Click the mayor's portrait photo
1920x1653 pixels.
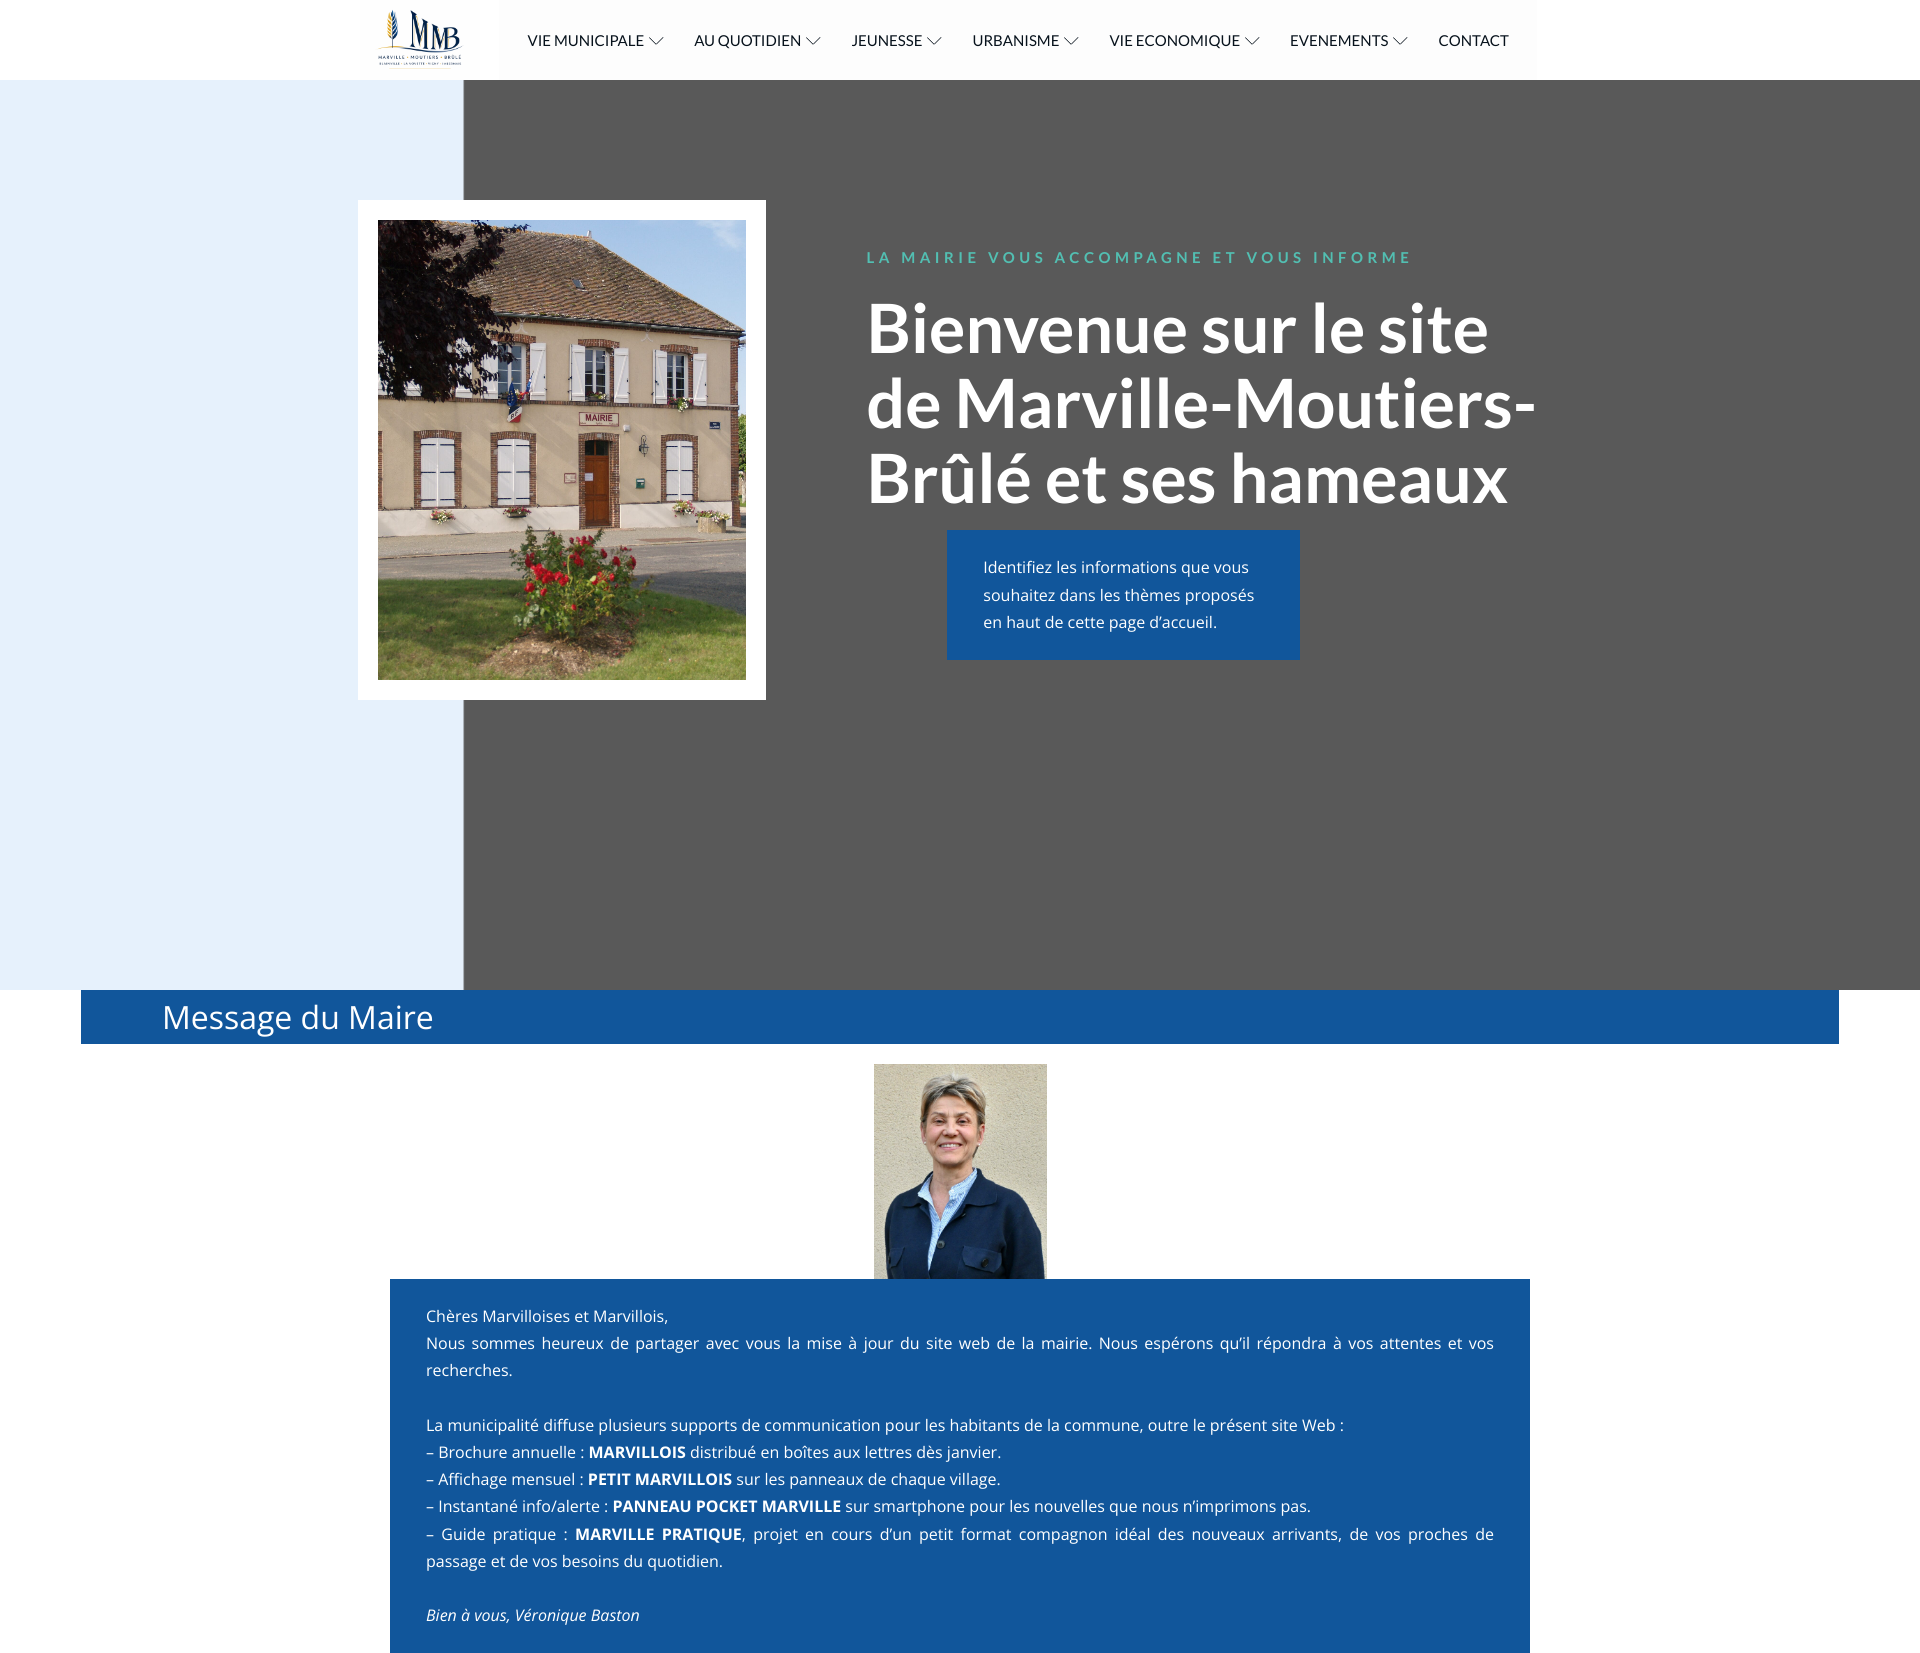coord(960,1171)
